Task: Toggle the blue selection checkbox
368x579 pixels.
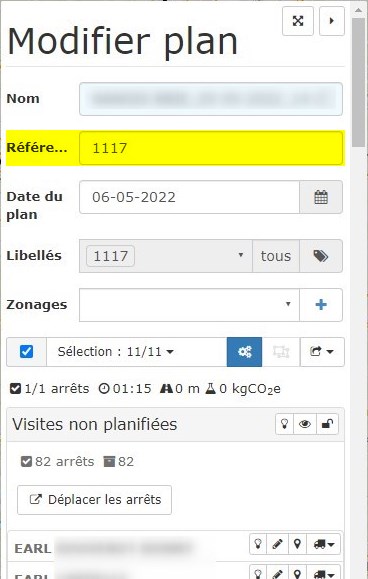Action: 26,352
